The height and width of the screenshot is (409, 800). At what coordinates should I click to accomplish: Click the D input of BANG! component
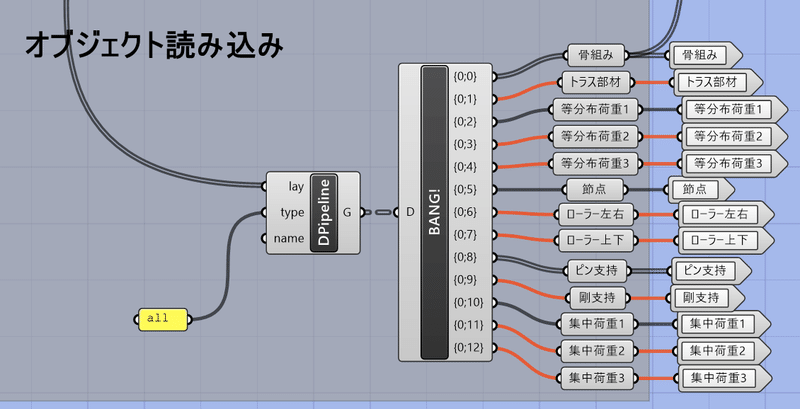point(410,212)
